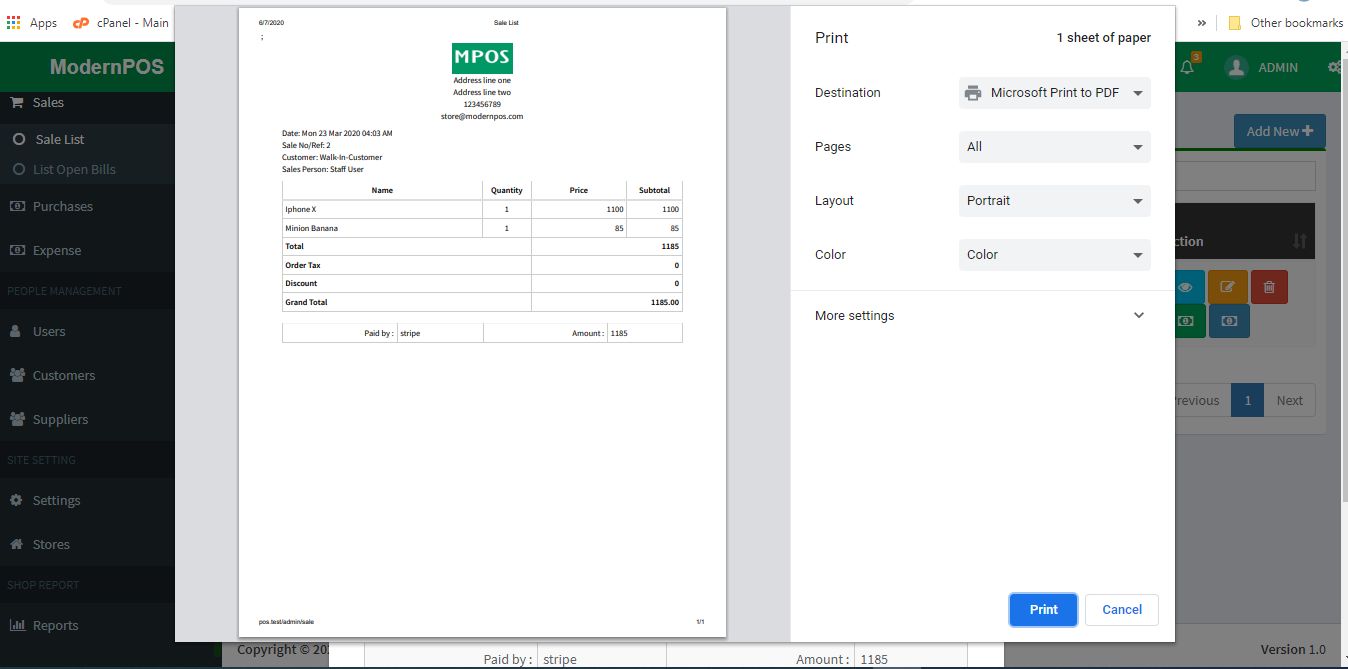Screen dimensions: 1348x669
Task: Open the Destination dropdown
Action: pos(1054,93)
